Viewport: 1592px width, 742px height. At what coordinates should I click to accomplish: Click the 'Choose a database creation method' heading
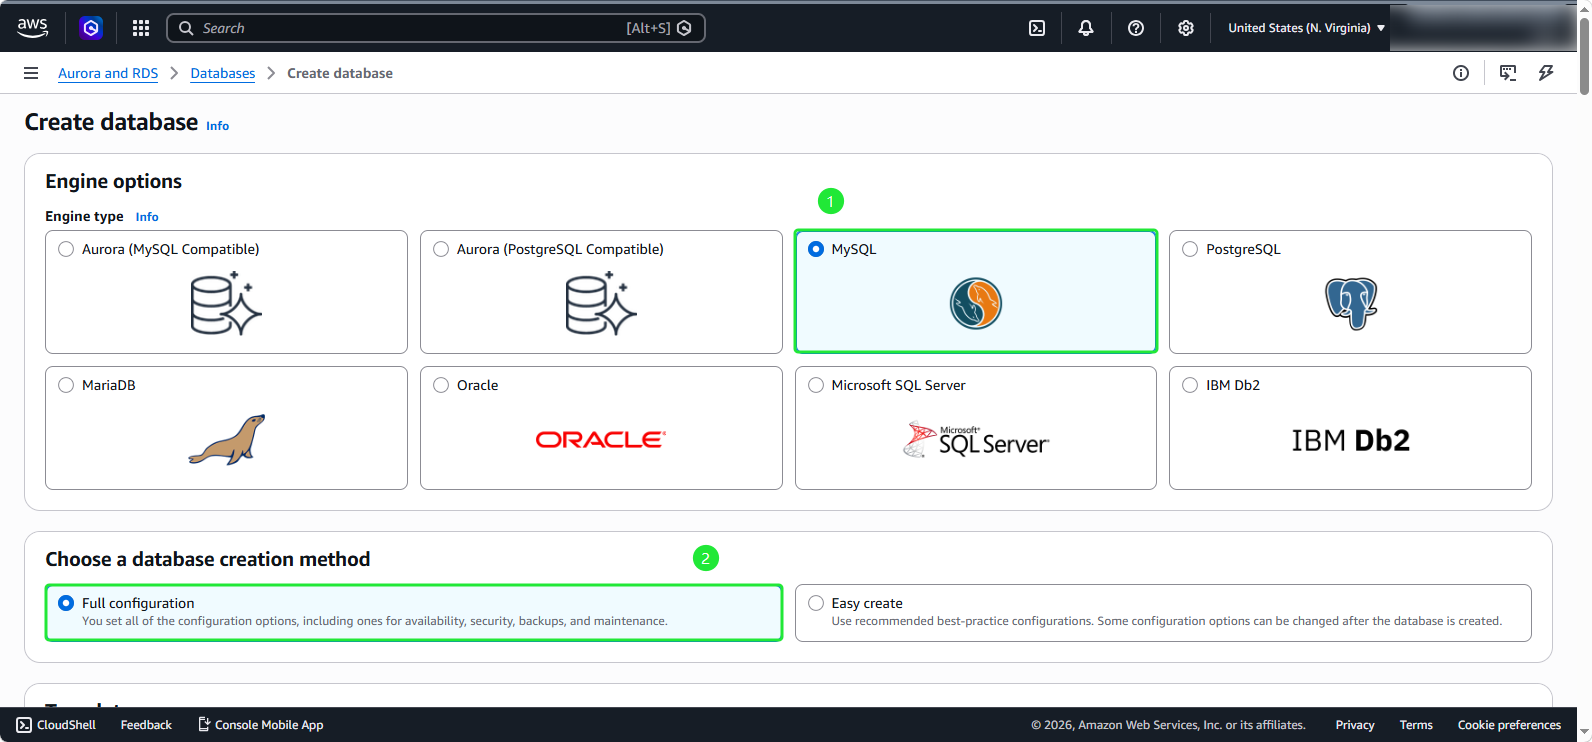(208, 559)
